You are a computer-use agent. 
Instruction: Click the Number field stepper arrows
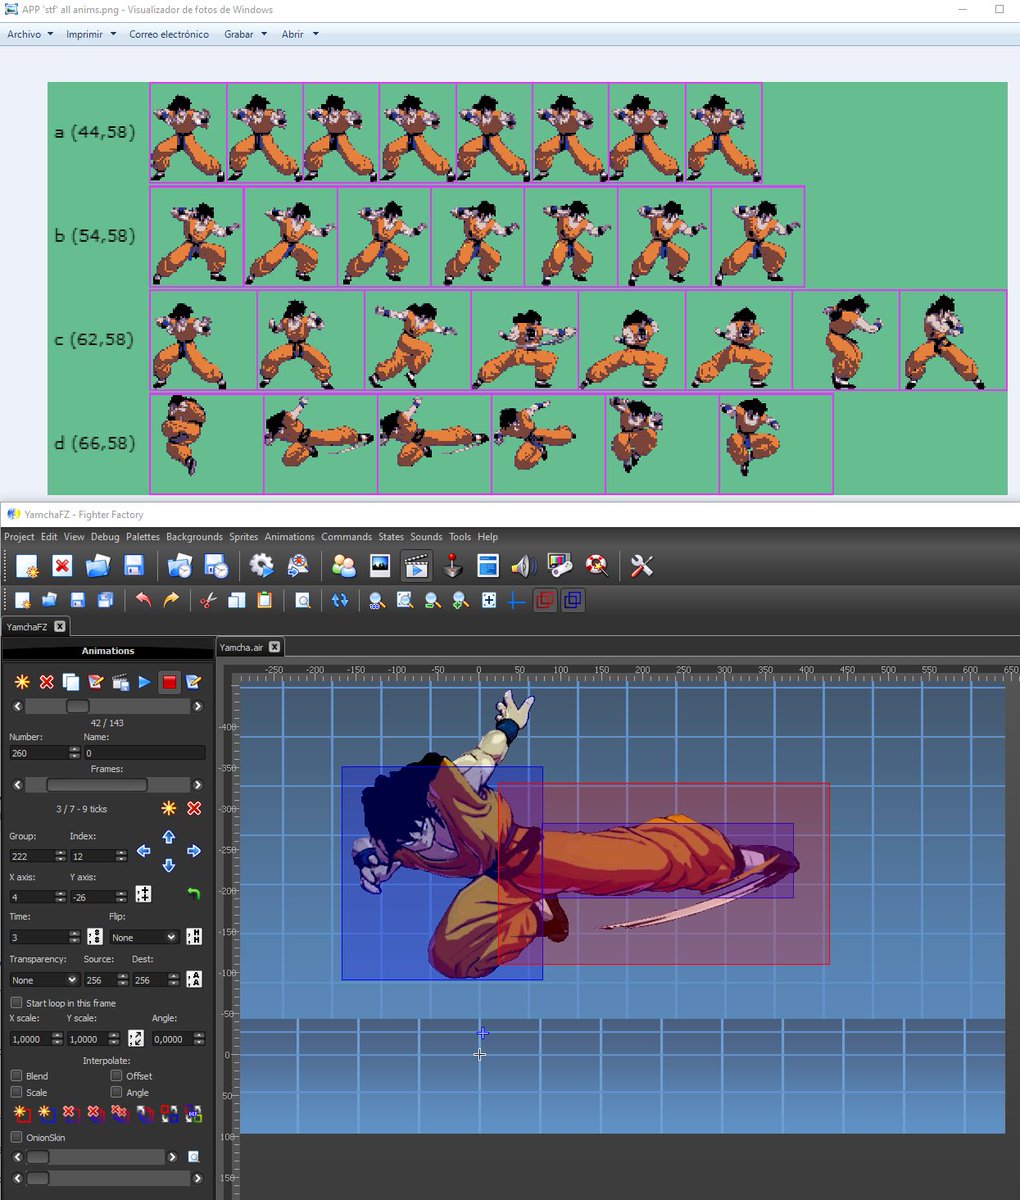click(x=74, y=752)
